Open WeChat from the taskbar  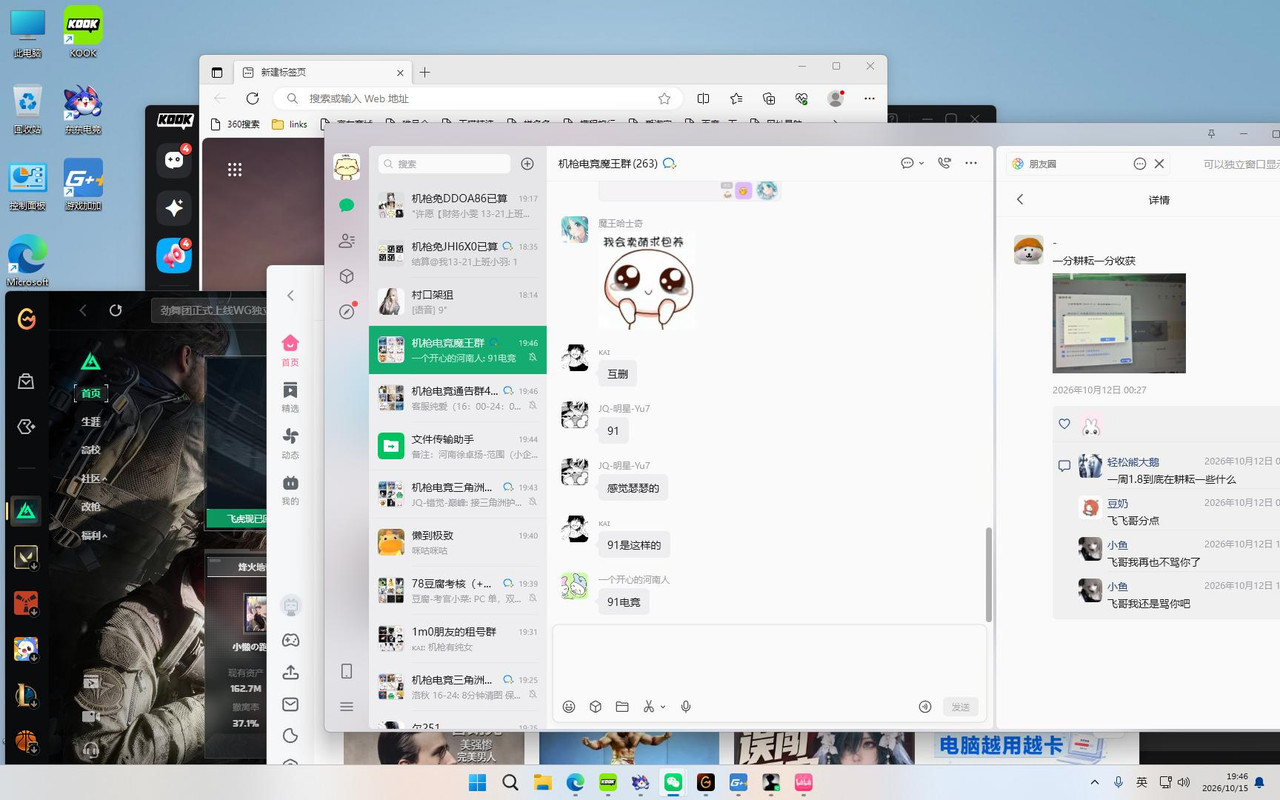tap(673, 782)
